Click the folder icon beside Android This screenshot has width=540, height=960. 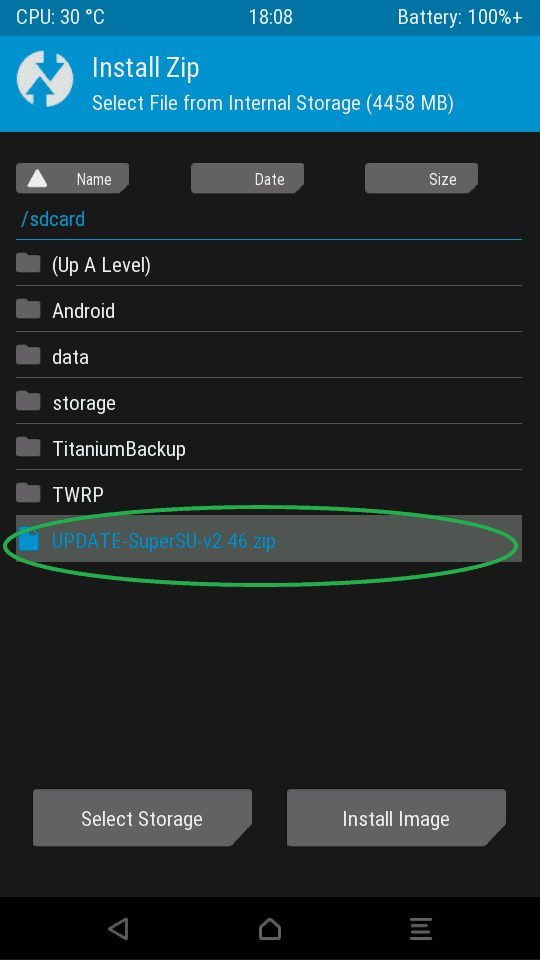(28, 309)
